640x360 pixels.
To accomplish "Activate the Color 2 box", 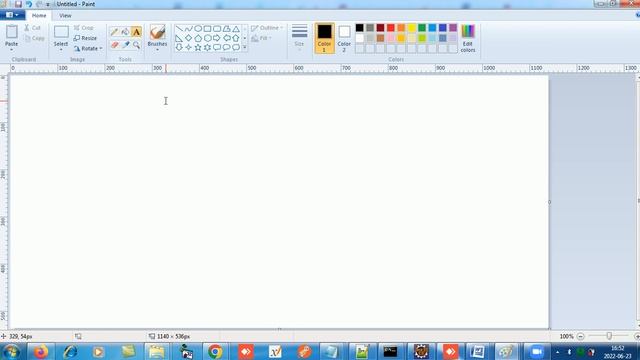I will click(x=344, y=38).
